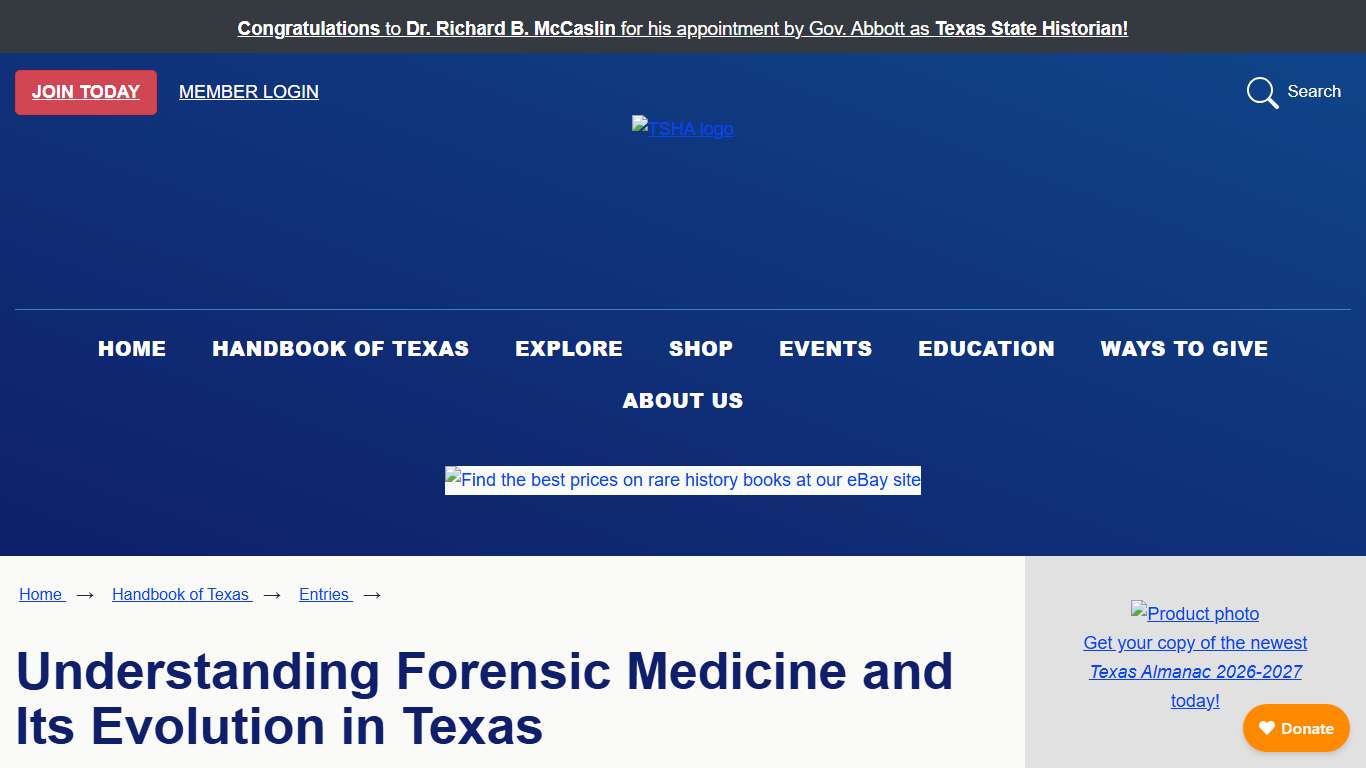Viewport: 1366px width, 768px height.
Task: Click the HOME navigation item
Action: (131, 348)
